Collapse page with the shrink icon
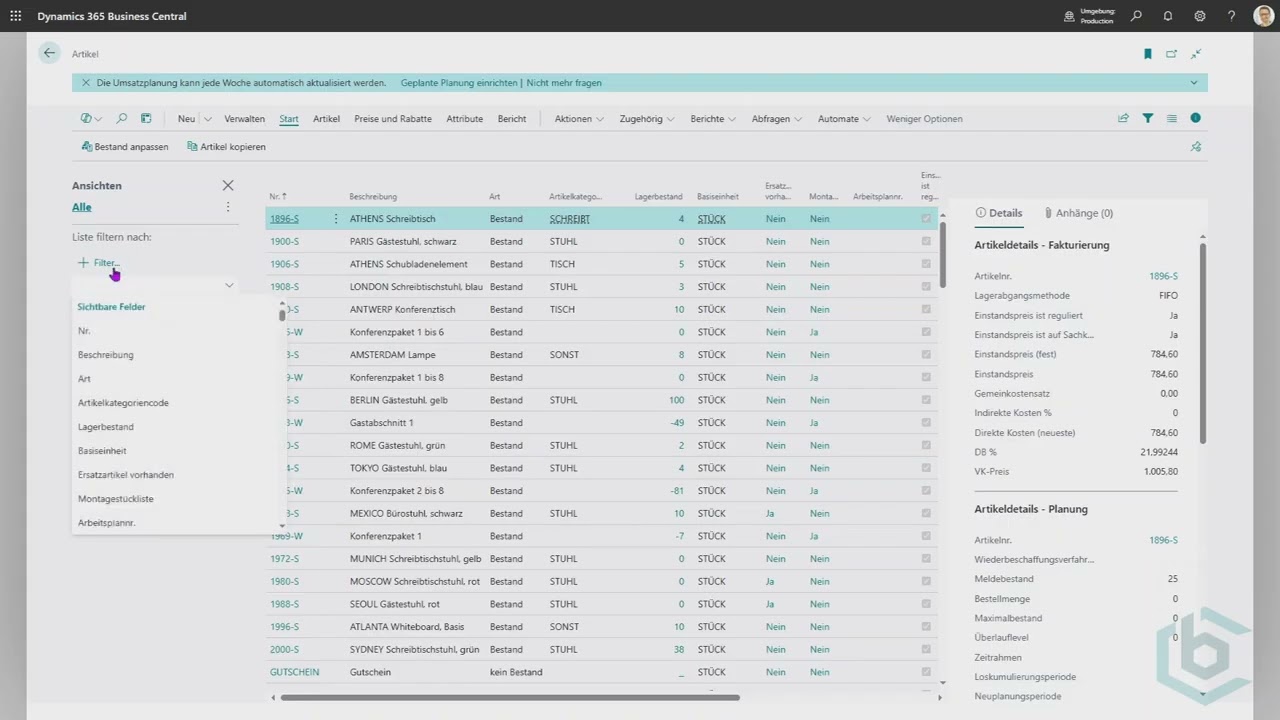 [x=1195, y=54]
